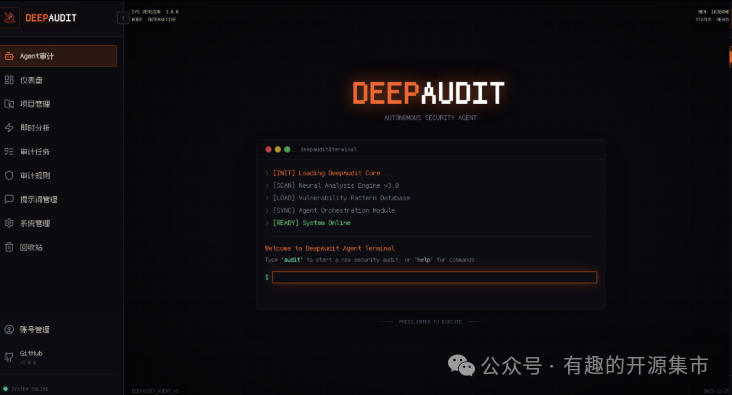Click the "MEM: 16384MB" readout
Viewport: 732px width, 395px height.
coord(713,12)
